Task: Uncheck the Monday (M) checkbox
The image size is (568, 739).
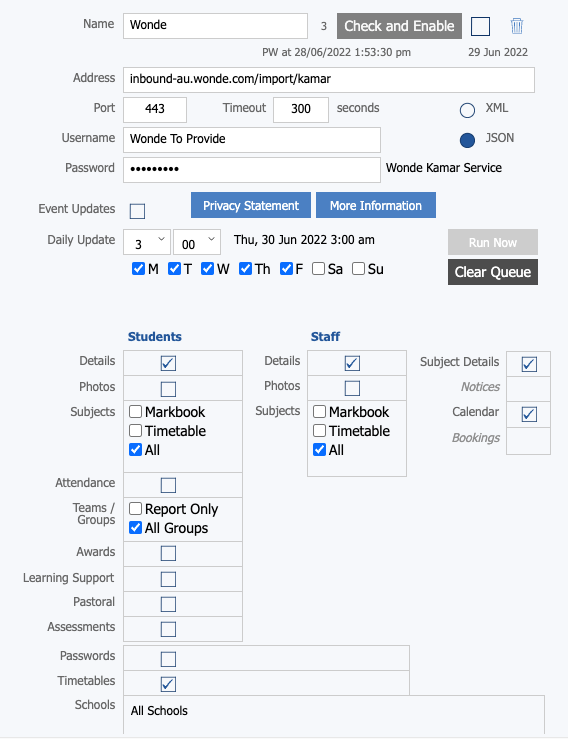Action: (138, 269)
